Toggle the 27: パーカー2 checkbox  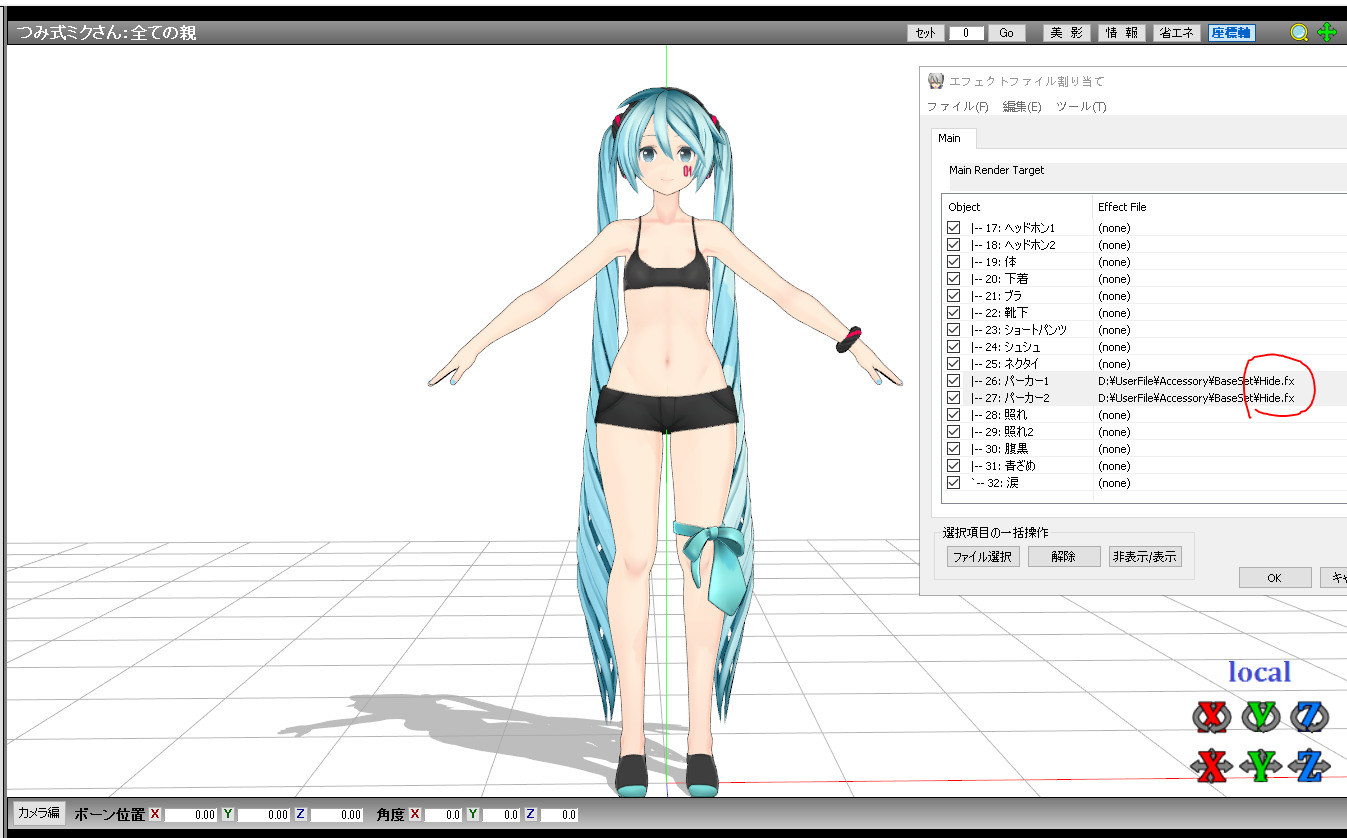pyautogui.click(x=953, y=398)
